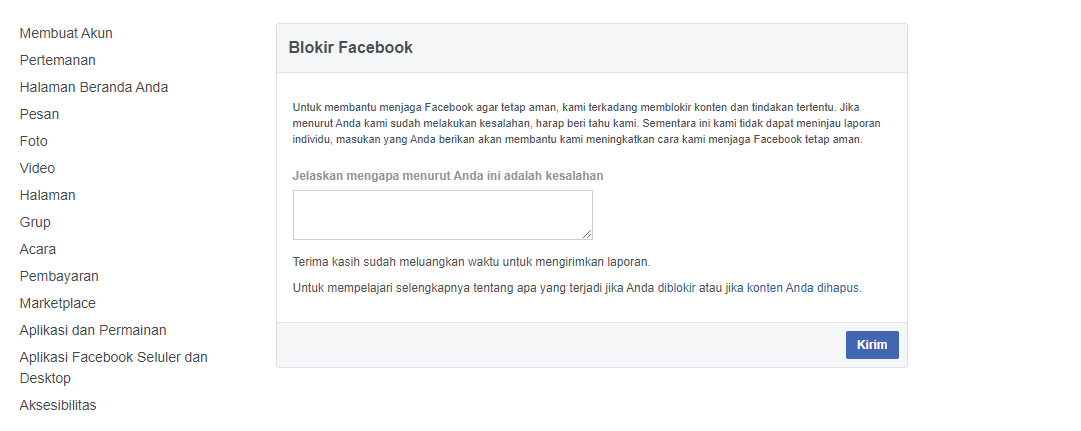Open Aplikasi Facebook Seluler dan Desktop

pyautogui.click(x=114, y=368)
